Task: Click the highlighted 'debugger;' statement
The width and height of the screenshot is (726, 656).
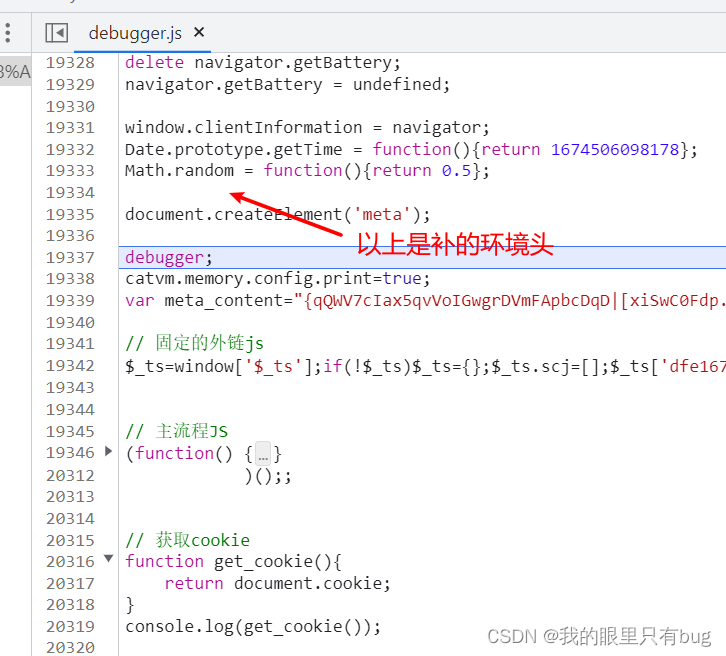Action: [169, 257]
